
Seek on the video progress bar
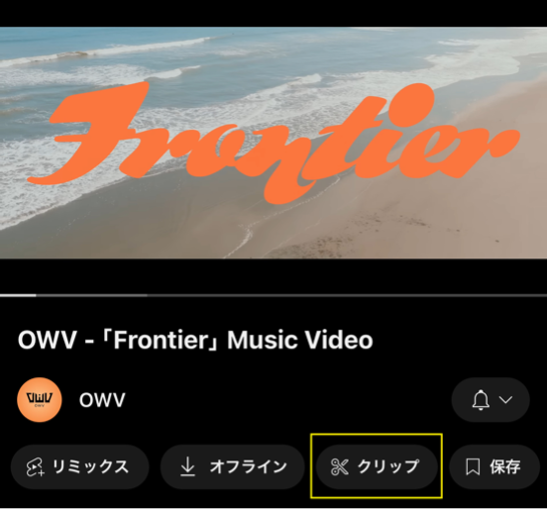(x=273, y=295)
